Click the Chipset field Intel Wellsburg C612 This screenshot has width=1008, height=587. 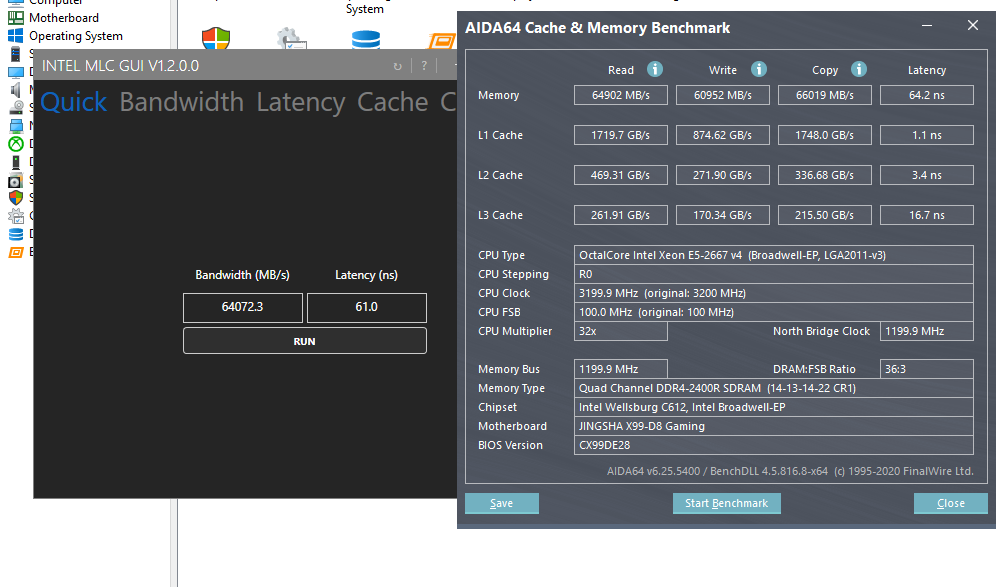pos(773,407)
